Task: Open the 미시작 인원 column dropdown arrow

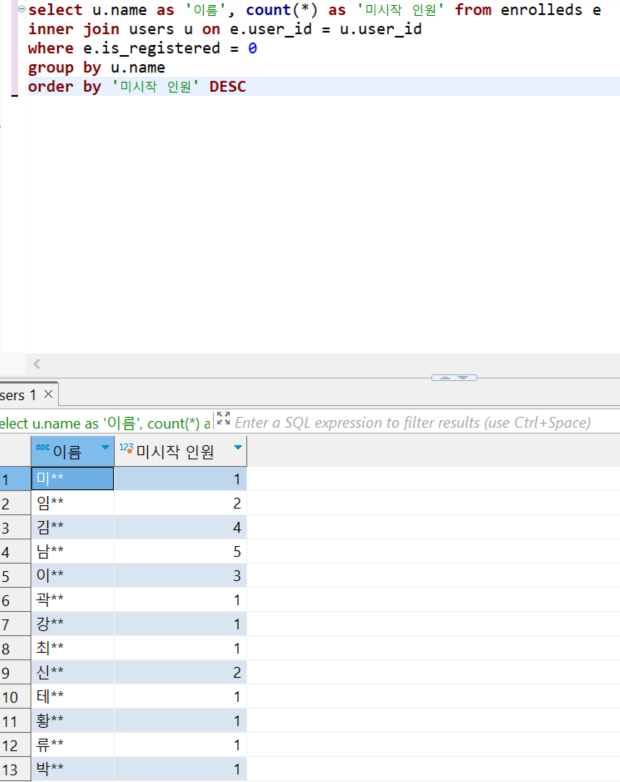Action: click(238, 447)
